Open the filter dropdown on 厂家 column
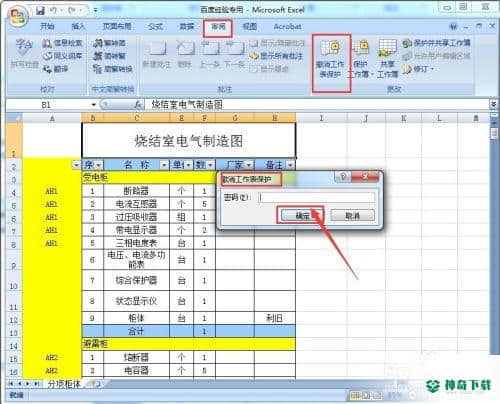The image size is (500, 404). pos(249,165)
